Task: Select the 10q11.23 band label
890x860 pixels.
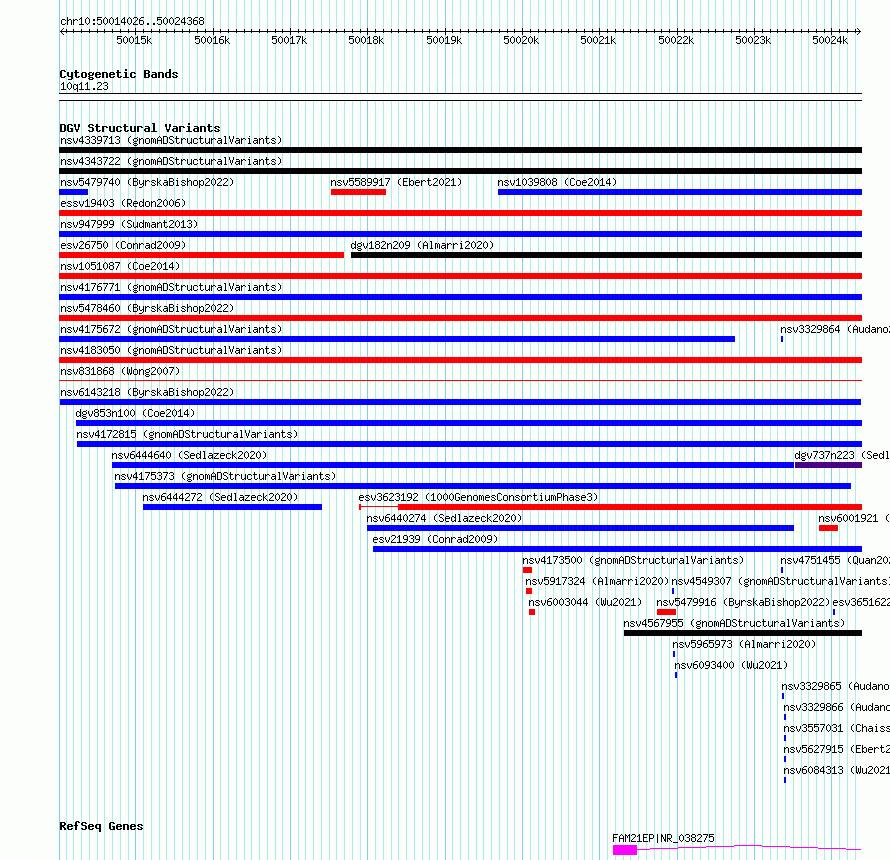Action: tap(84, 86)
